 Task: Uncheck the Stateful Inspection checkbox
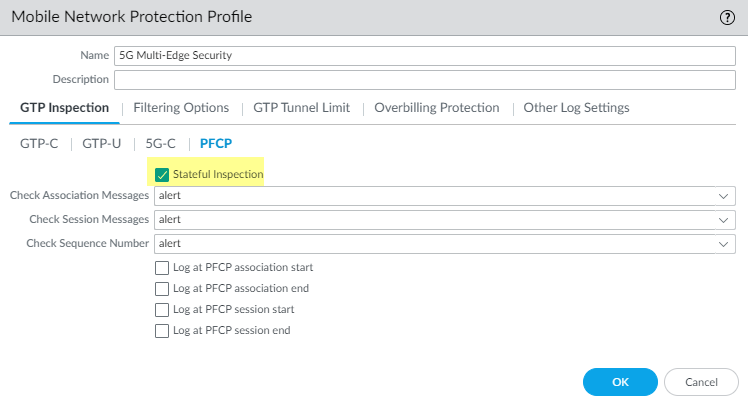163,175
